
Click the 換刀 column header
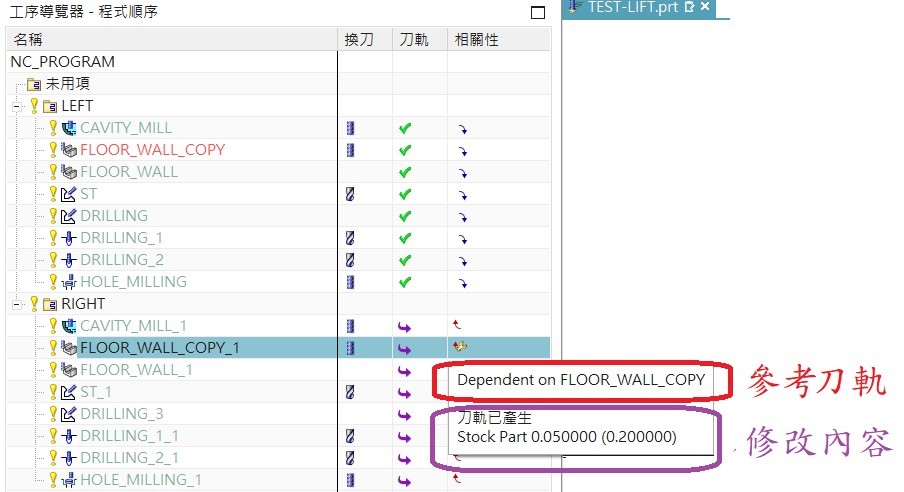click(x=364, y=40)
